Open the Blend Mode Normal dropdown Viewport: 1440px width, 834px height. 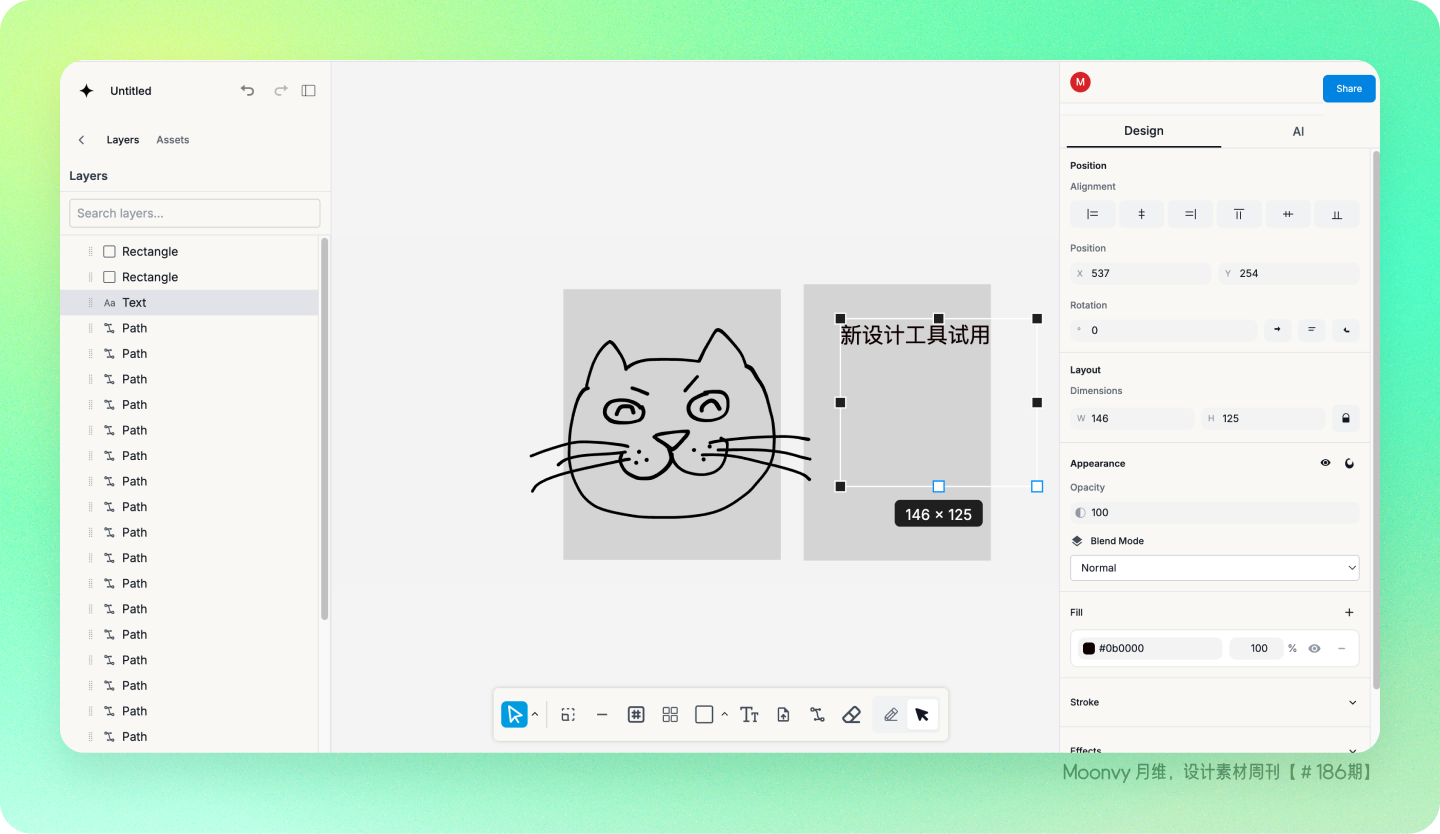1214,568
